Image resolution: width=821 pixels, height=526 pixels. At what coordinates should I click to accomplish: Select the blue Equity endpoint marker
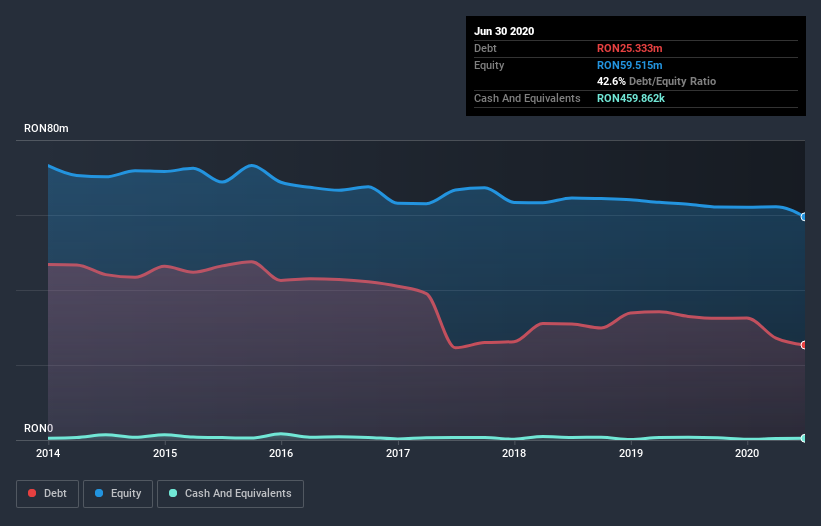click(x=804, y=217)
